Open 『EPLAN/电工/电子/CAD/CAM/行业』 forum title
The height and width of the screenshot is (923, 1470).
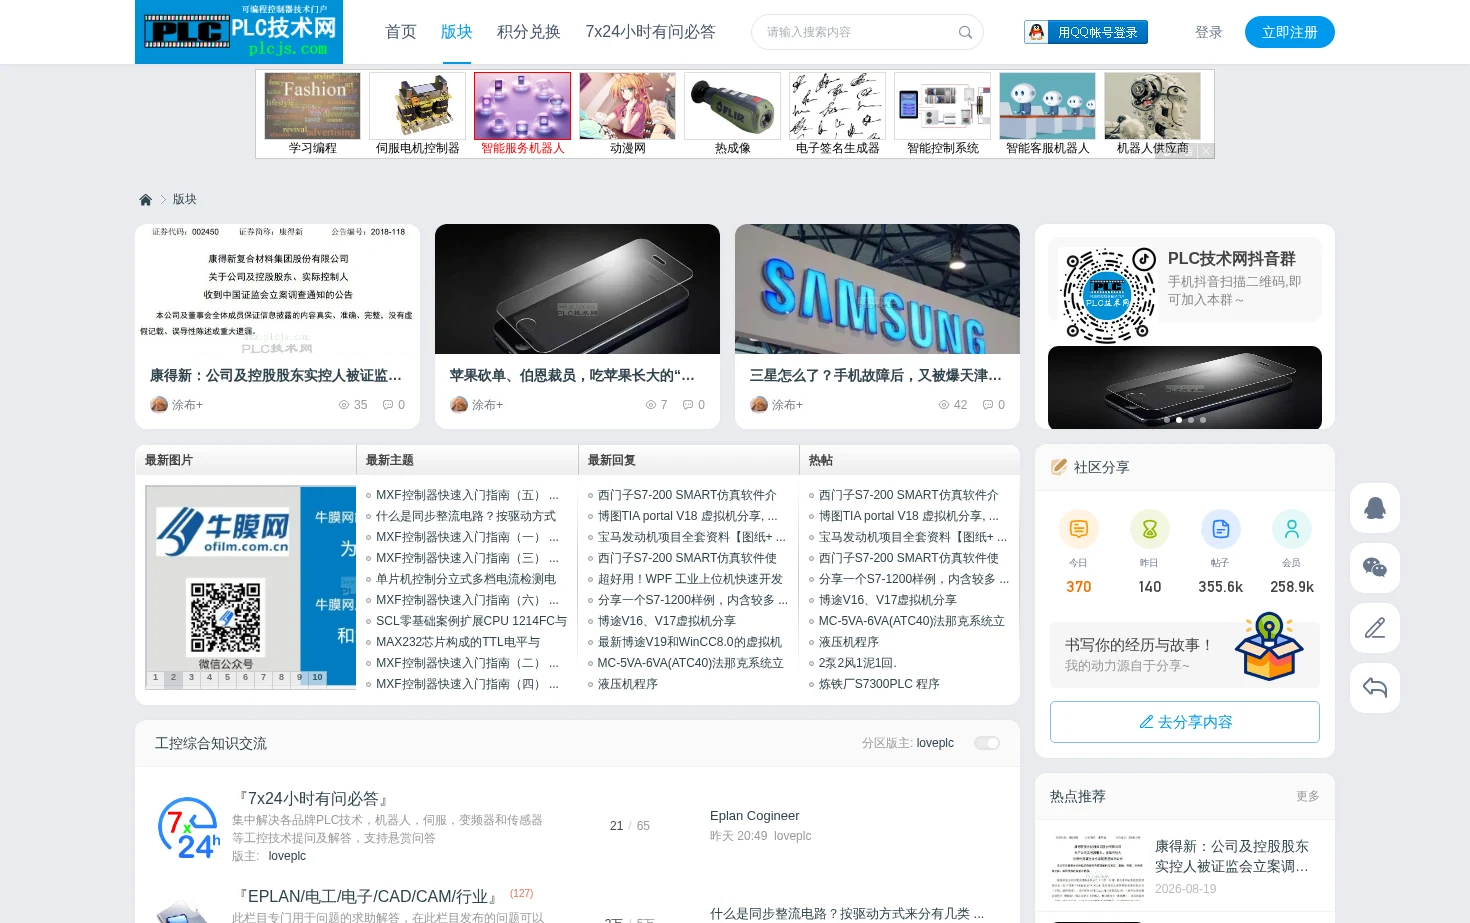(367, 896)
